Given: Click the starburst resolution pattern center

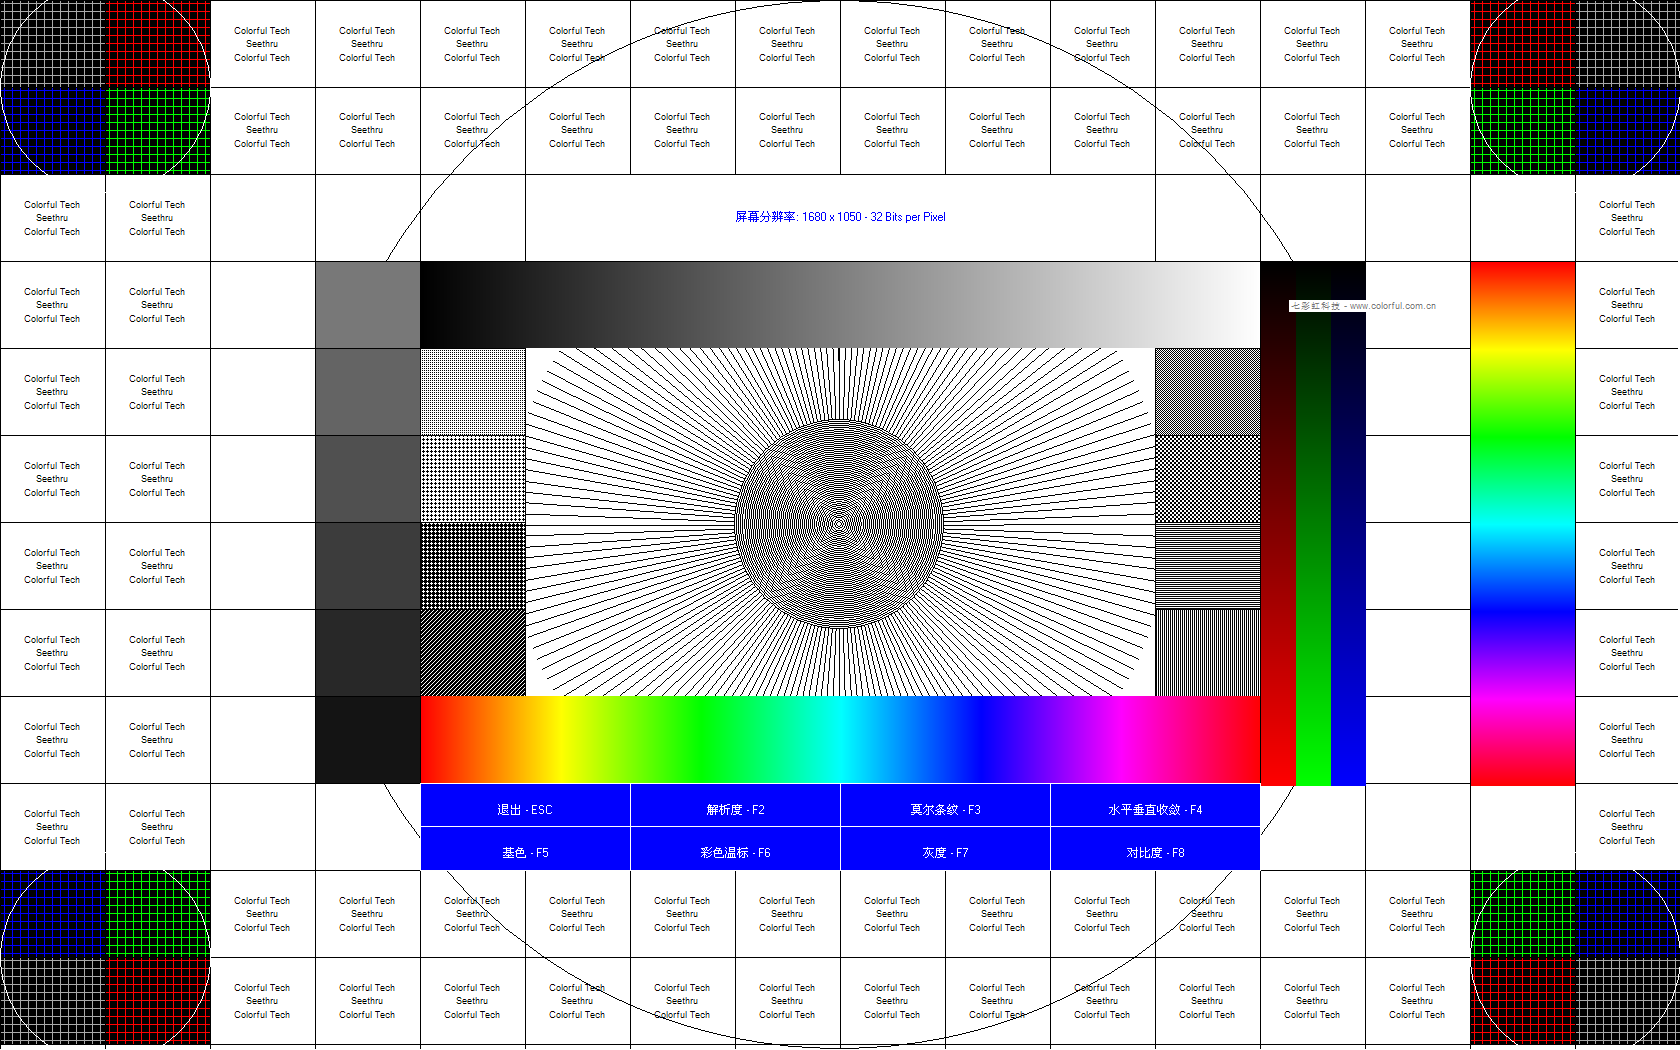Looking at the screenshot, I should [838, 522].
